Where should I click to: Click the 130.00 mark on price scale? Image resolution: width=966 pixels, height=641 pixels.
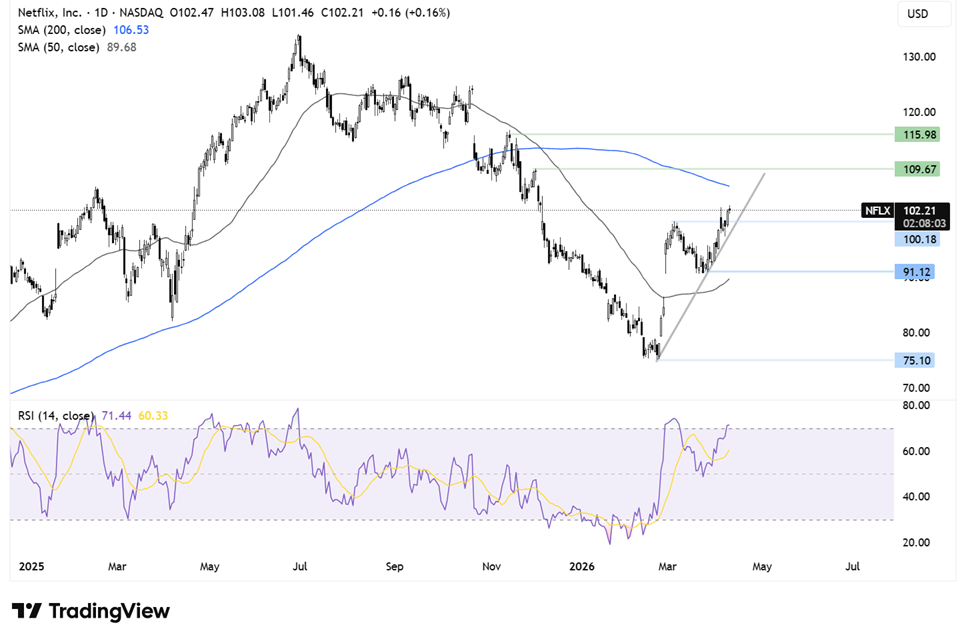point(917,57)
